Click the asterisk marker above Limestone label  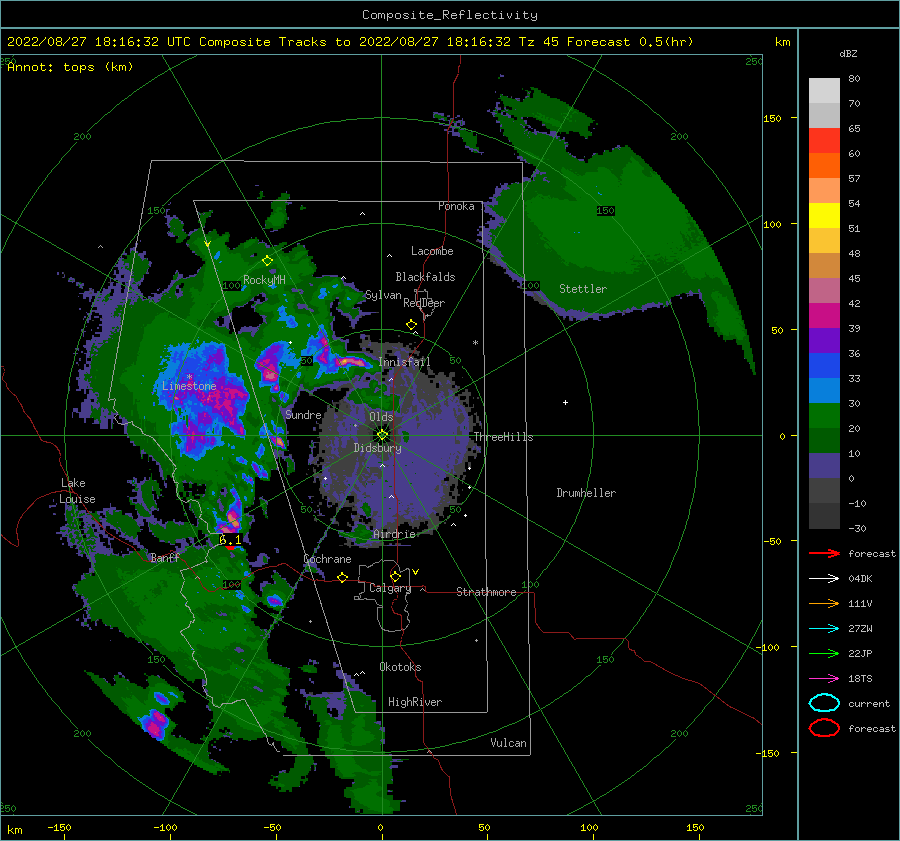[189, 377]
